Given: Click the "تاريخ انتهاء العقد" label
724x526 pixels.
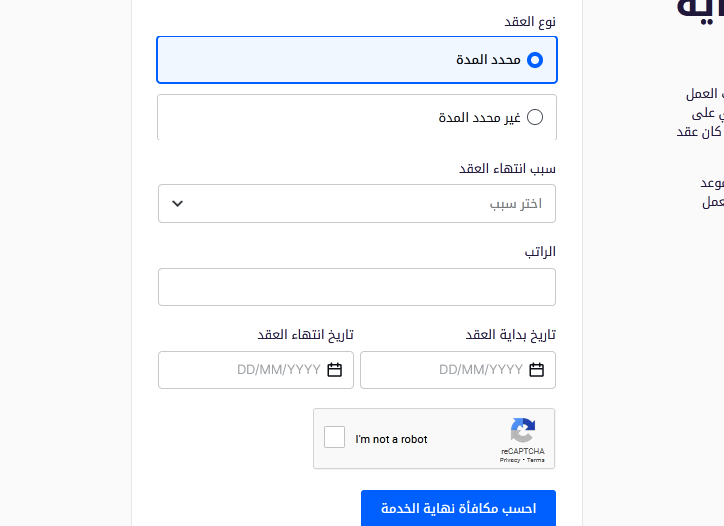Looking at the screenshot, I should coord(306,334).
